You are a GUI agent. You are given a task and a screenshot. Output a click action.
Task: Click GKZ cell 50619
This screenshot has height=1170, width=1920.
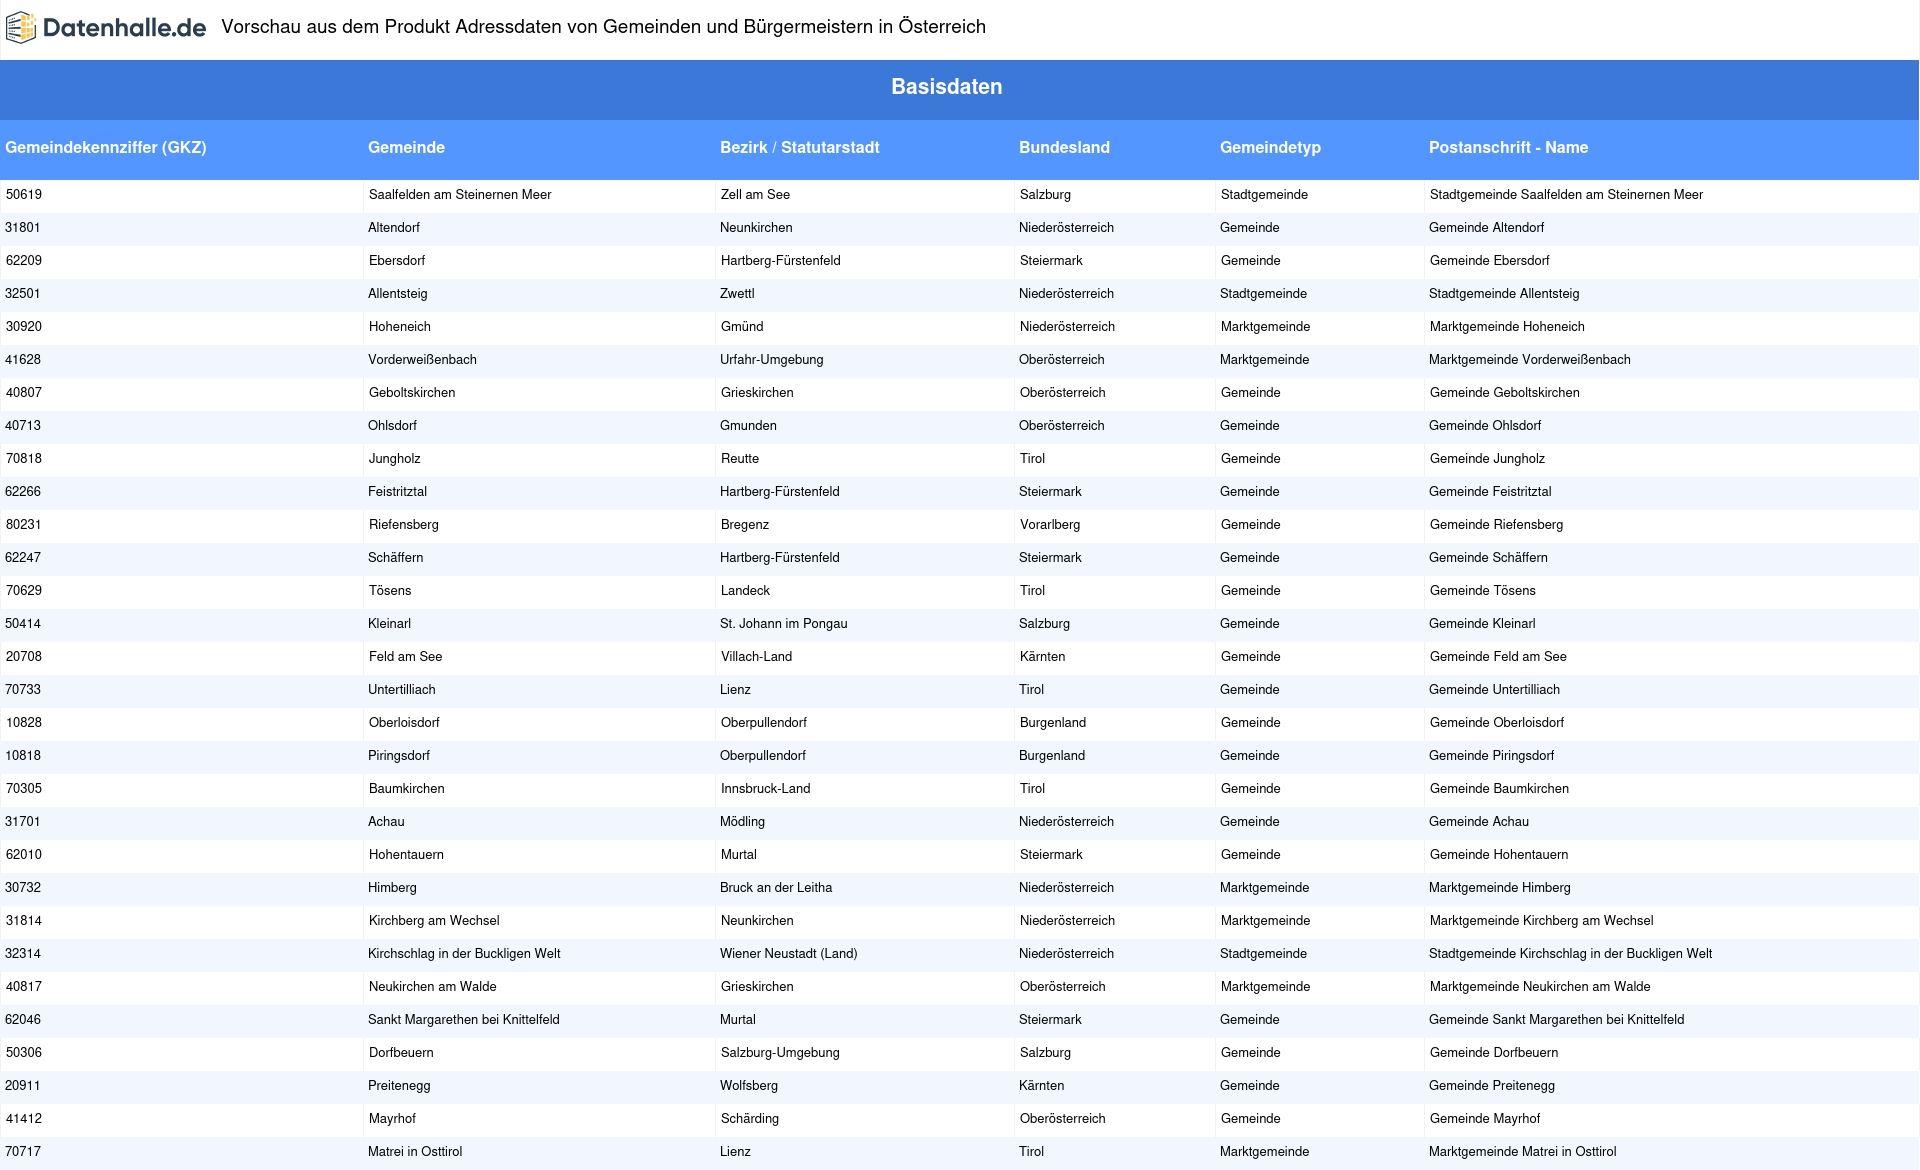point(181,195)
